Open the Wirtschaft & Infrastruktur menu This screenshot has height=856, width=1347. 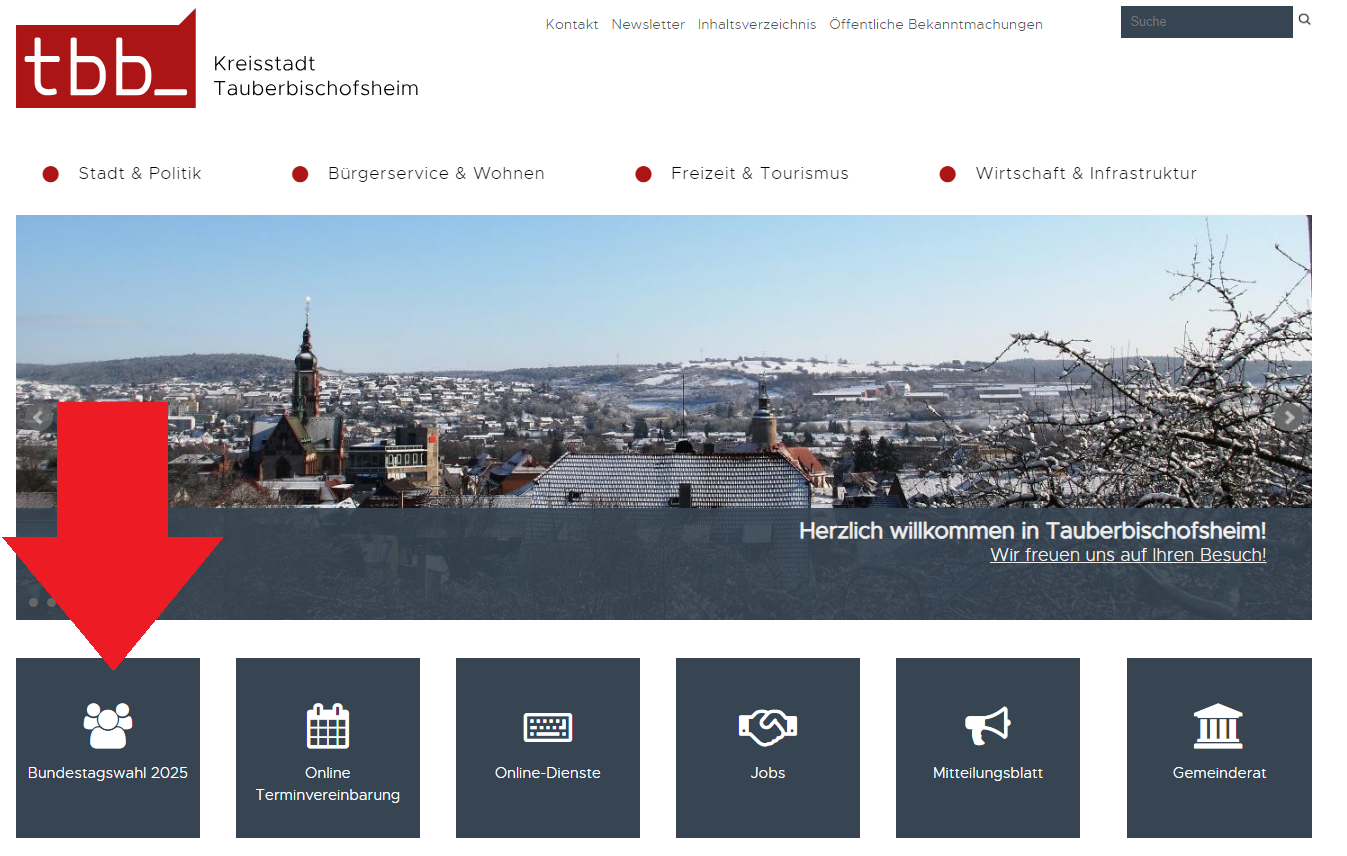1086,174
